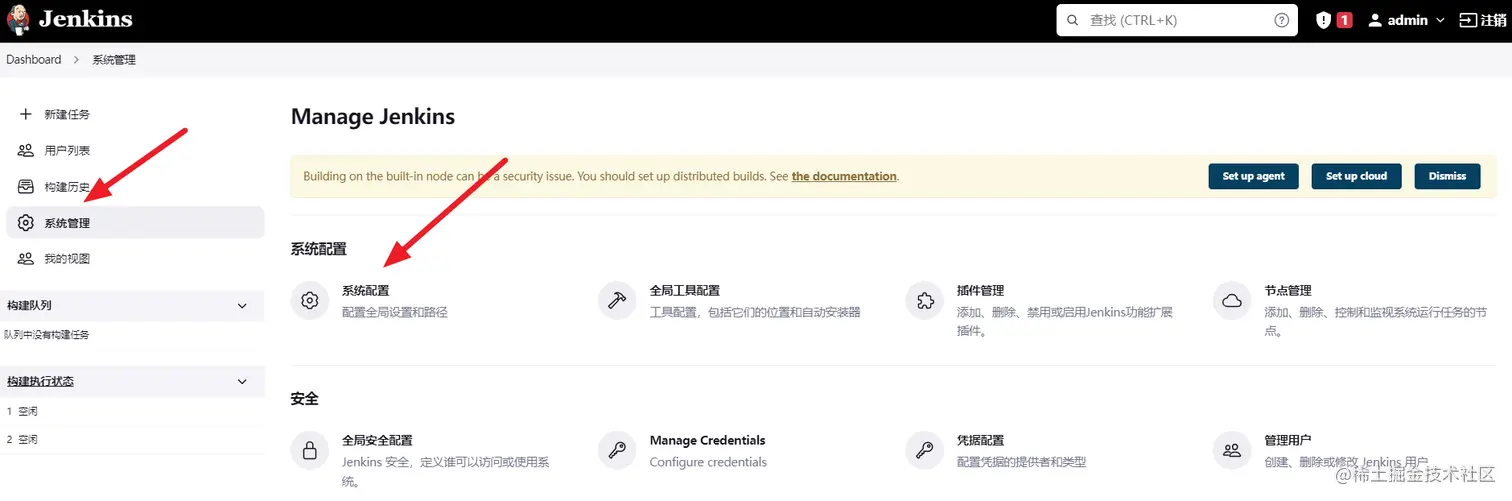Screen dimensions: 1512x501
Task: Click the admin username link
Action: point(1407,20)
